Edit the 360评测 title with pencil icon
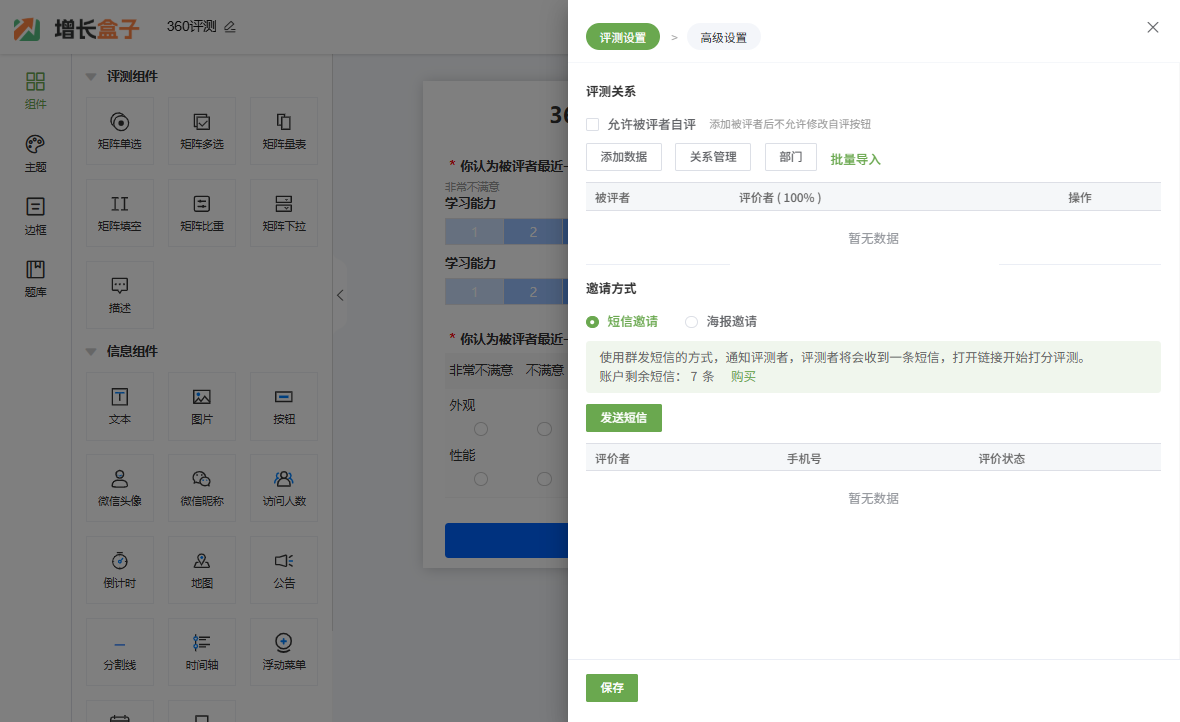The height and width of the screenshot is (722, 1180). 230,27
